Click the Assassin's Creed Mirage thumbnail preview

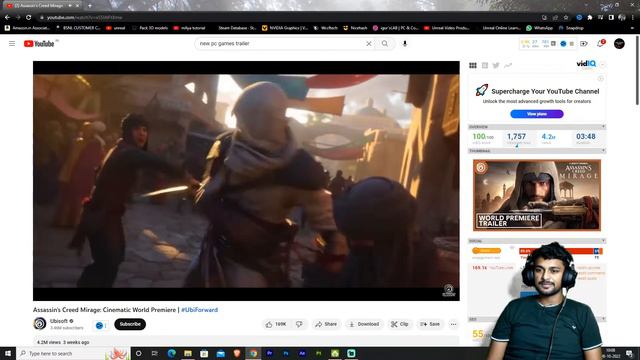coord(537,195)
